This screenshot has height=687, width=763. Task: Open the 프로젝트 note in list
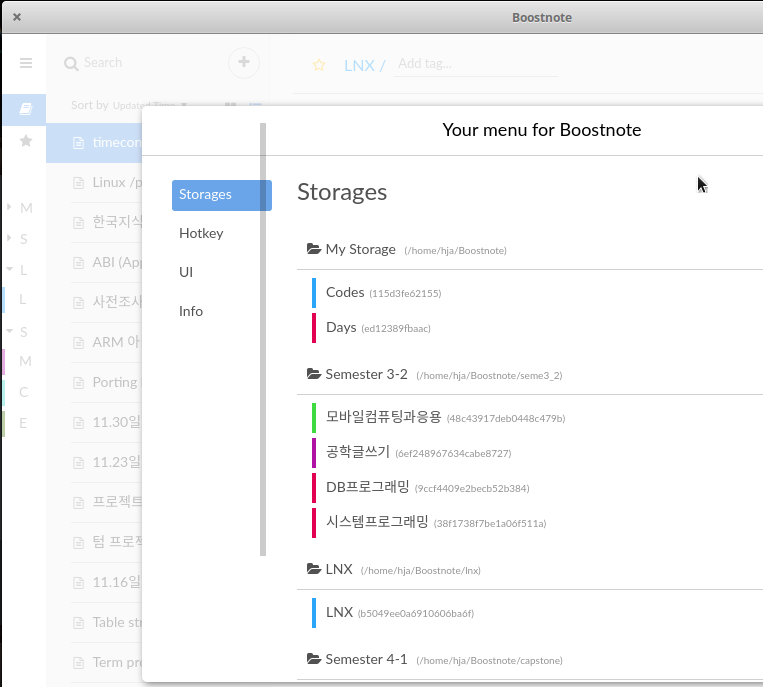pyautogui.click(x=106, y=502)
